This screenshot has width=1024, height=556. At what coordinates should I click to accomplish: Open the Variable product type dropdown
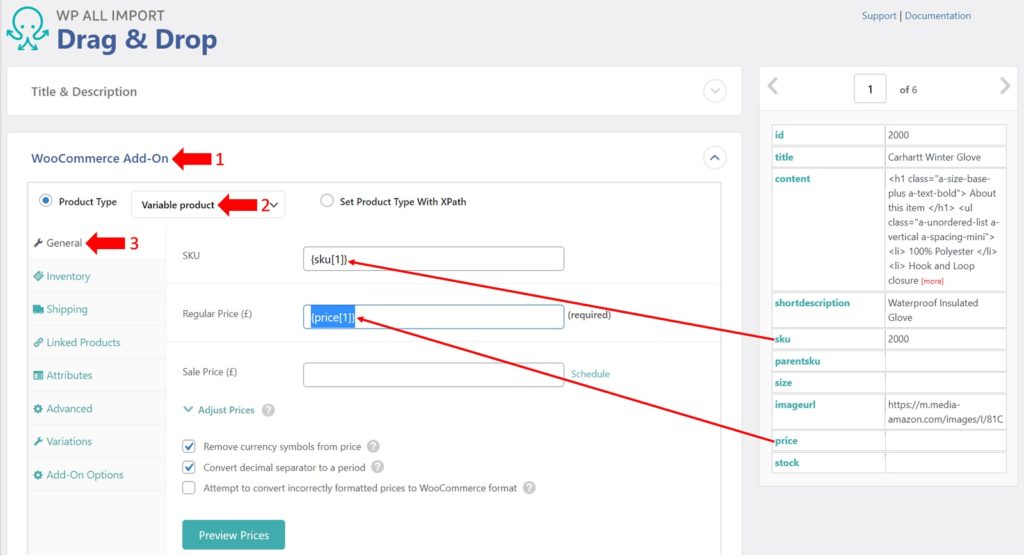pyautogui.click(x=208, y=204)
